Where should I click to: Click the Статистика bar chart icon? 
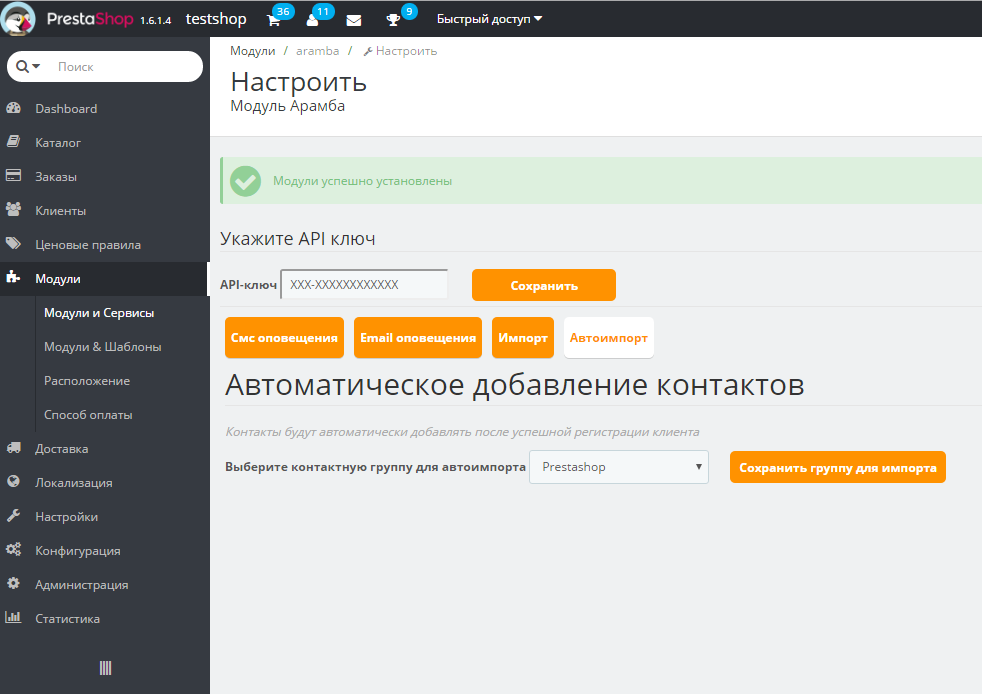click(13, 617)
